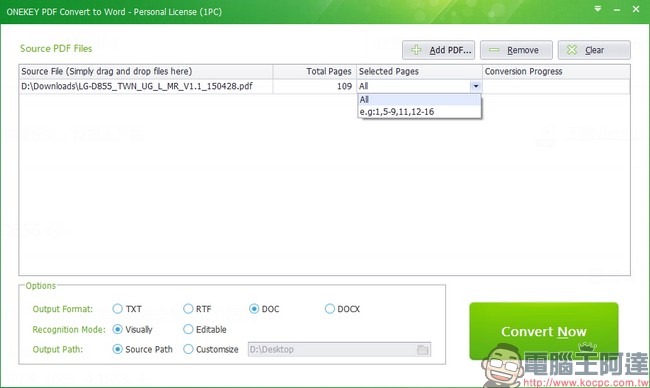
Task: Close the ONEKEY PDF window
Action: coord(636,9)
